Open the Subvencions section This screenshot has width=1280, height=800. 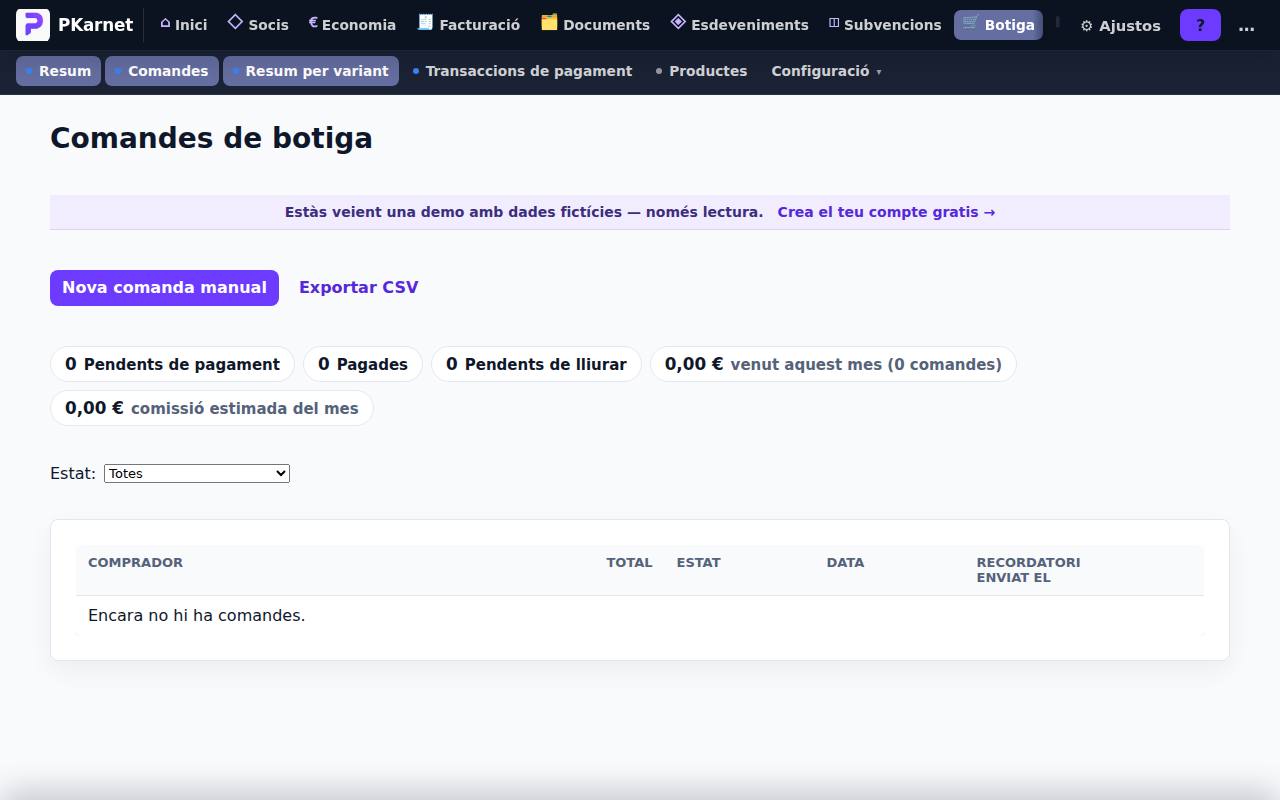coord(885,25)
